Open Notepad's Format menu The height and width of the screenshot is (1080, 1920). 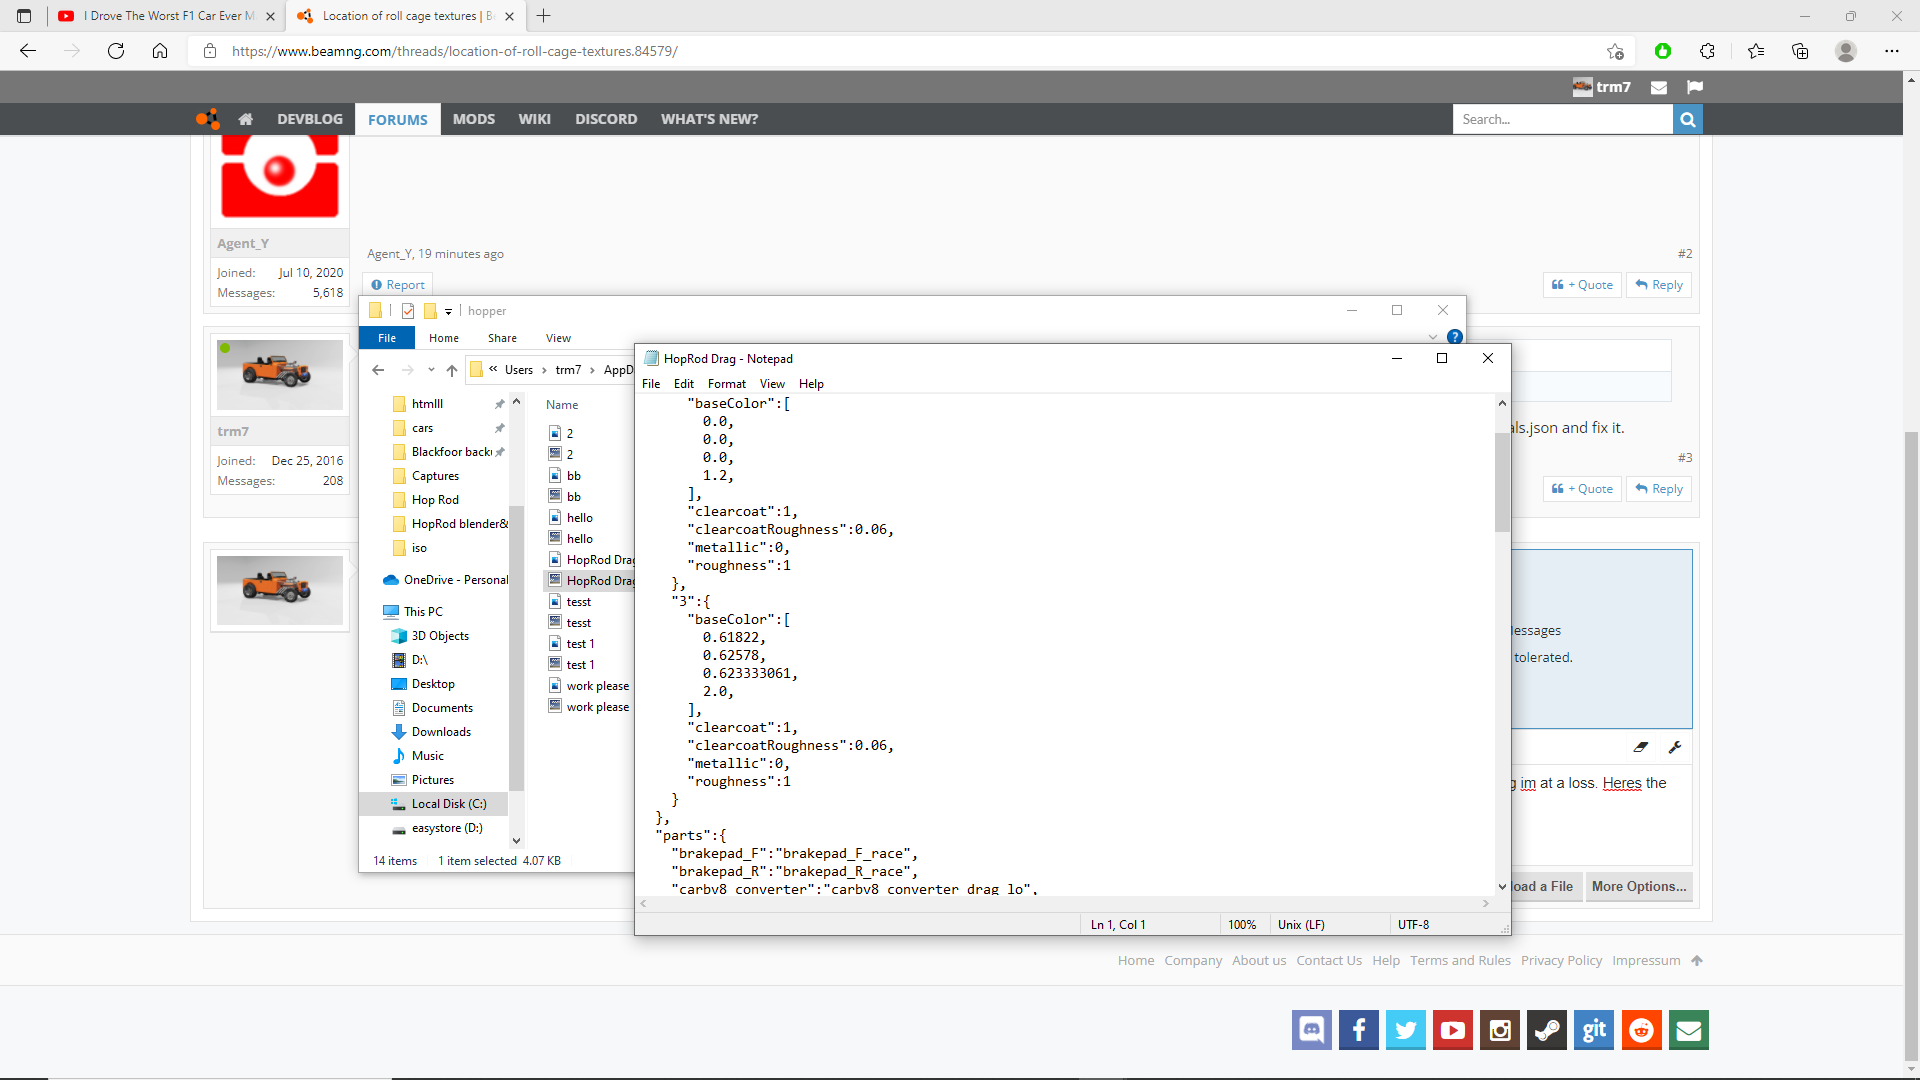[x=726, y=384]
